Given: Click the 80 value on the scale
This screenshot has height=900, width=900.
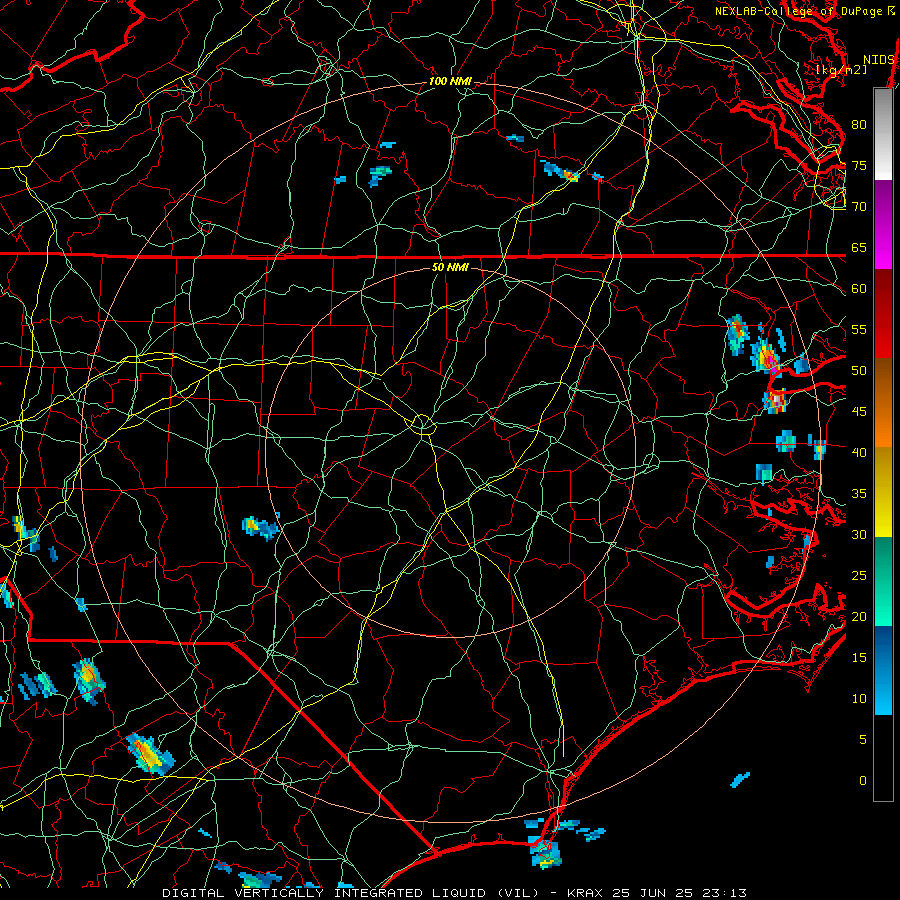Looking at the screenshot, I should (859, 125).
